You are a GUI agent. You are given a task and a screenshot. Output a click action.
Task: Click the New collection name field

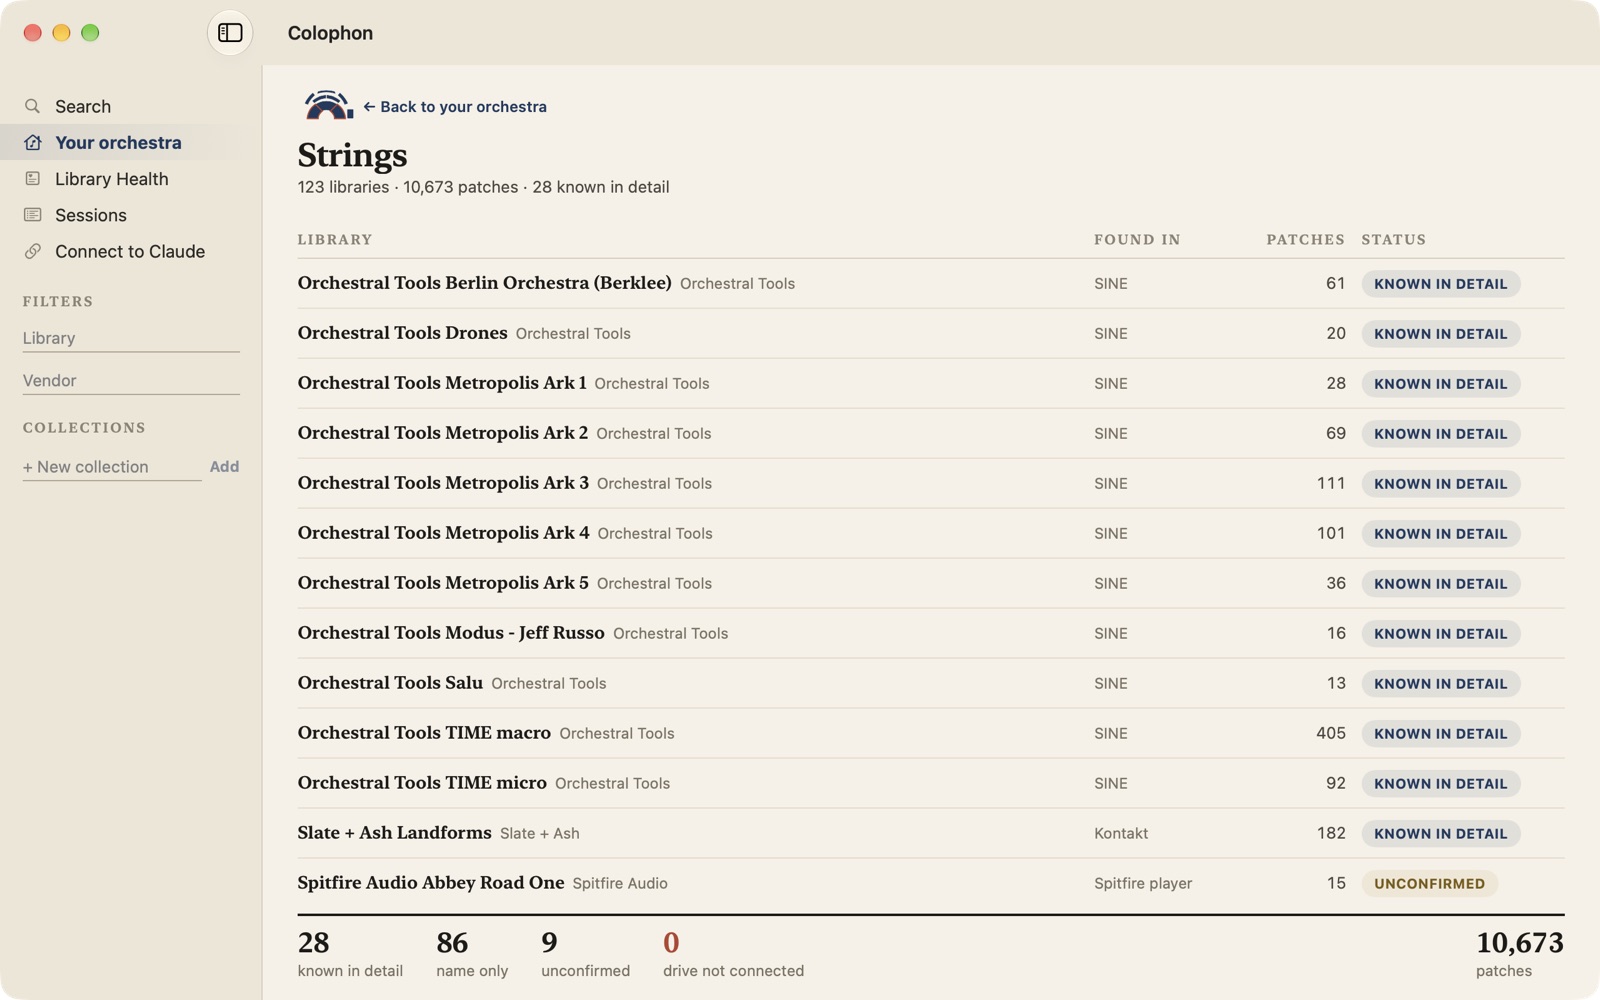tap(112, 467)
